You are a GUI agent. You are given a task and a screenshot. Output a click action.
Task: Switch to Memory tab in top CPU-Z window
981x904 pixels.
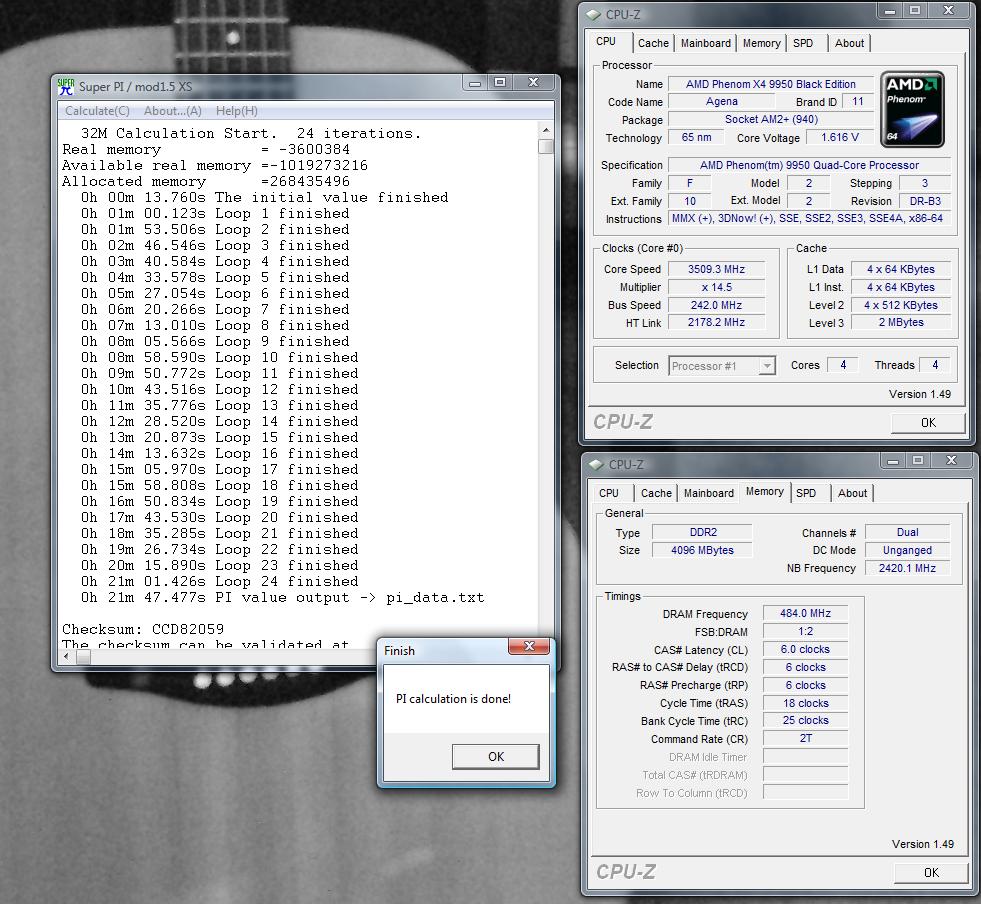click(x=761, y=43)
